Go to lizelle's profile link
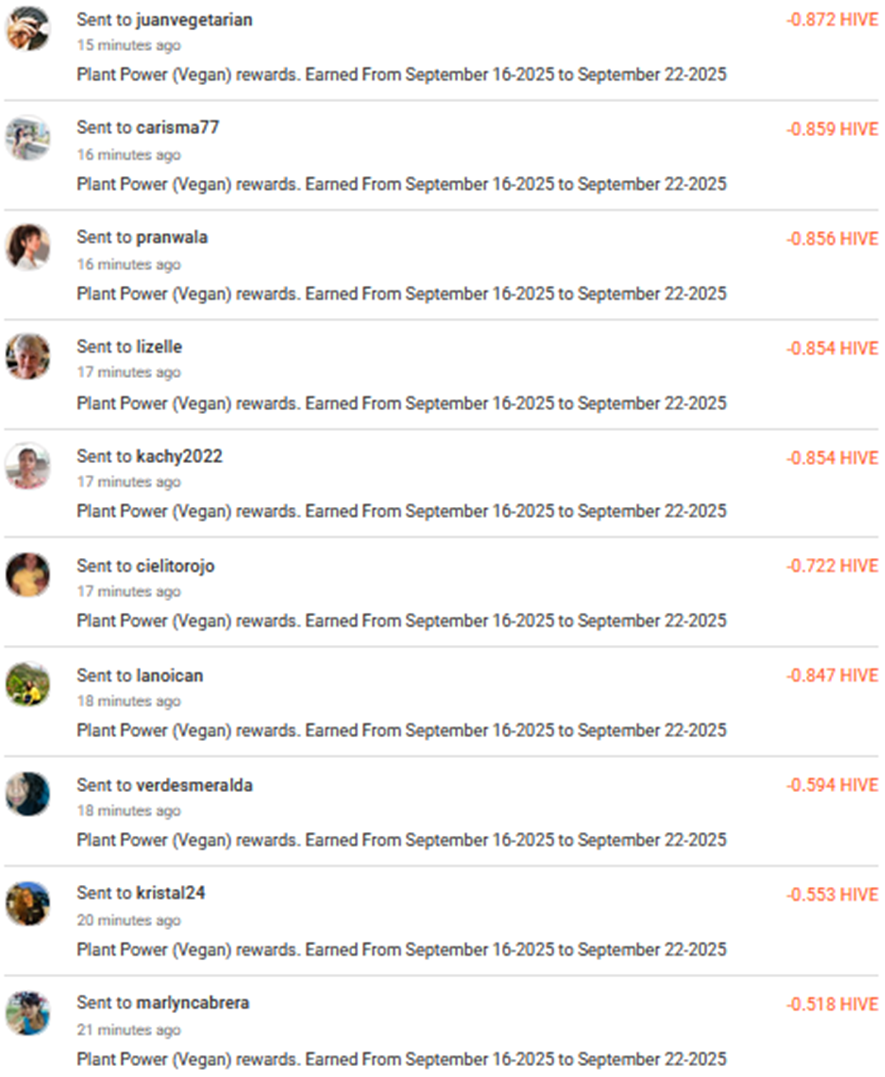This screenshot has height=1077, width=885. pos(159,347)
